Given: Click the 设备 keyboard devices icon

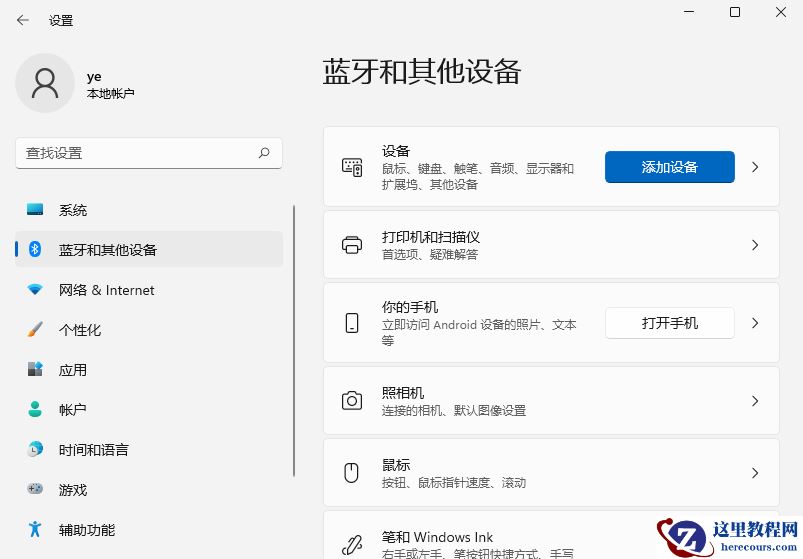Looking at the screenshot, I should [x=352, y=167].
